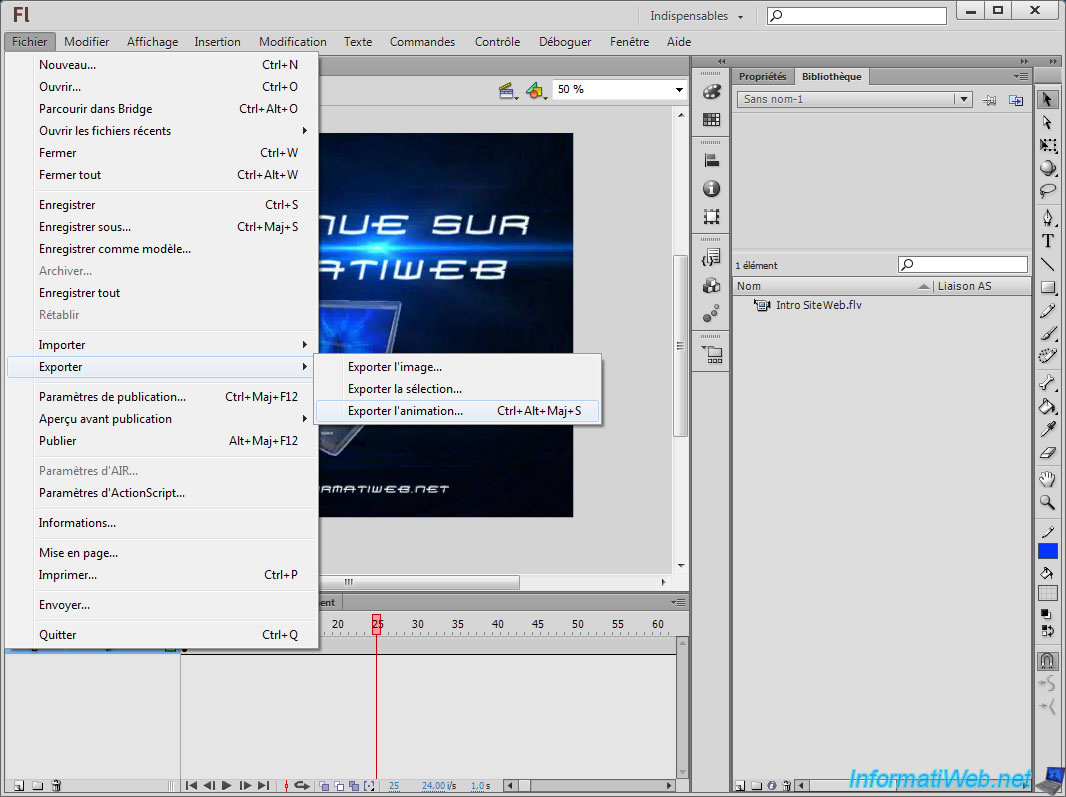The image size is (1066, 797).
Task: Select the Rectangle tool
Action: click(1048, 288)
